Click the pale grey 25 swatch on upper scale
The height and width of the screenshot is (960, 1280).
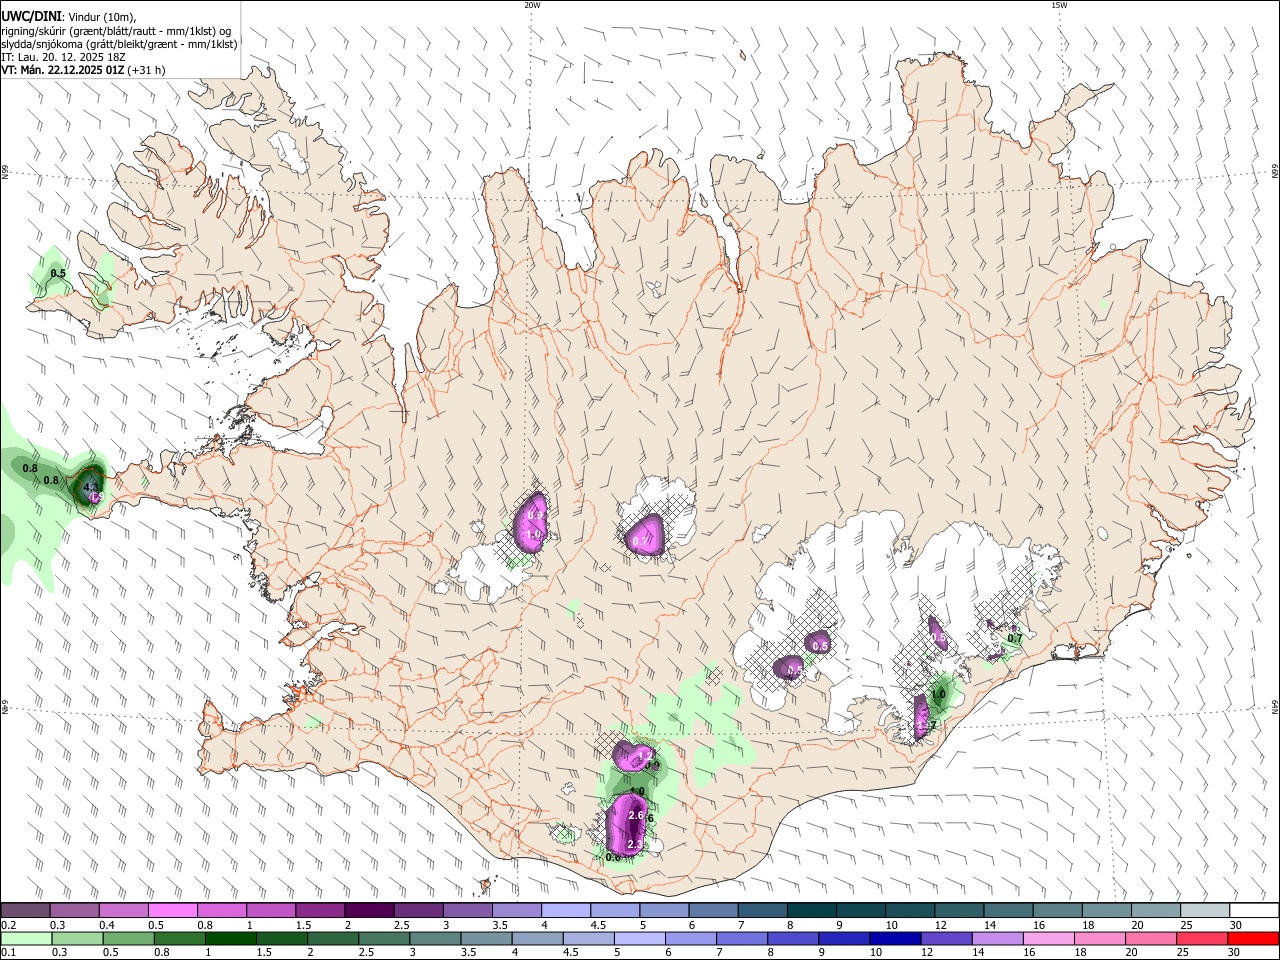1204,911
